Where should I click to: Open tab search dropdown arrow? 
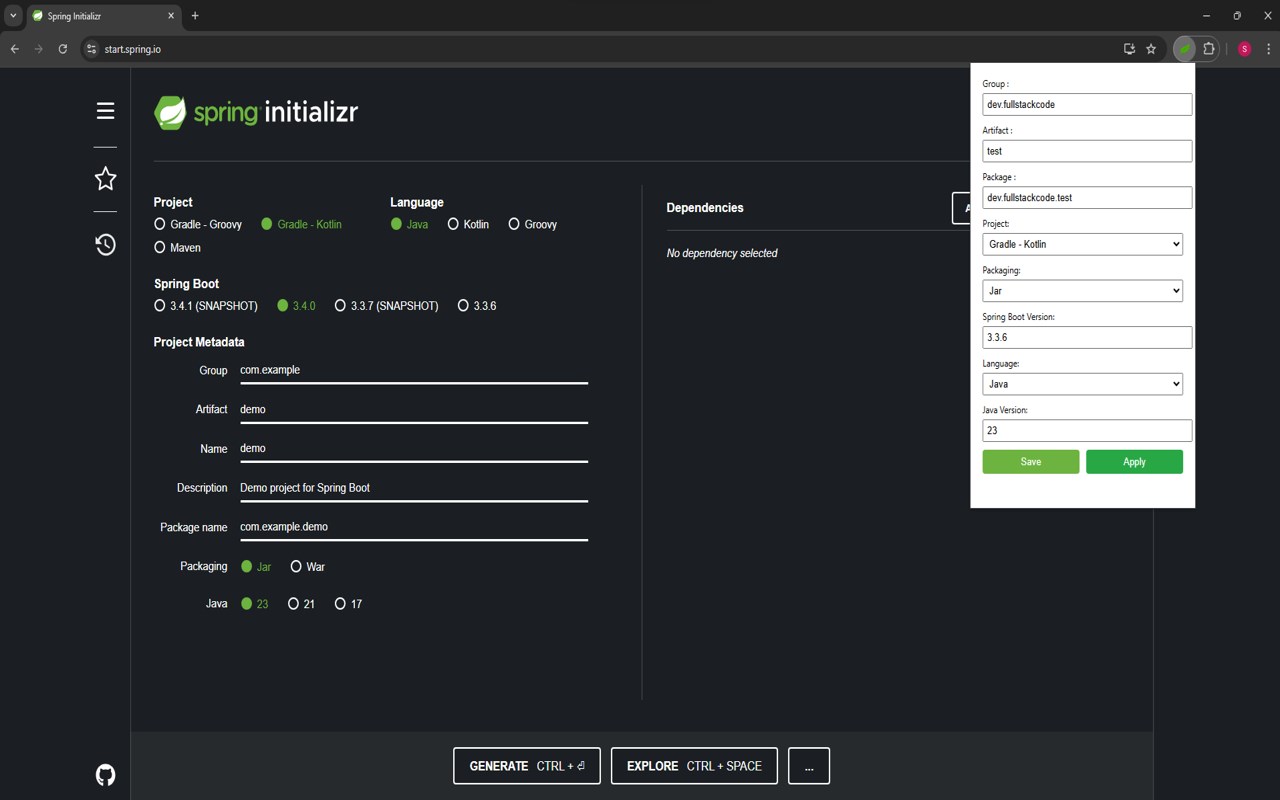coord(13,16)
